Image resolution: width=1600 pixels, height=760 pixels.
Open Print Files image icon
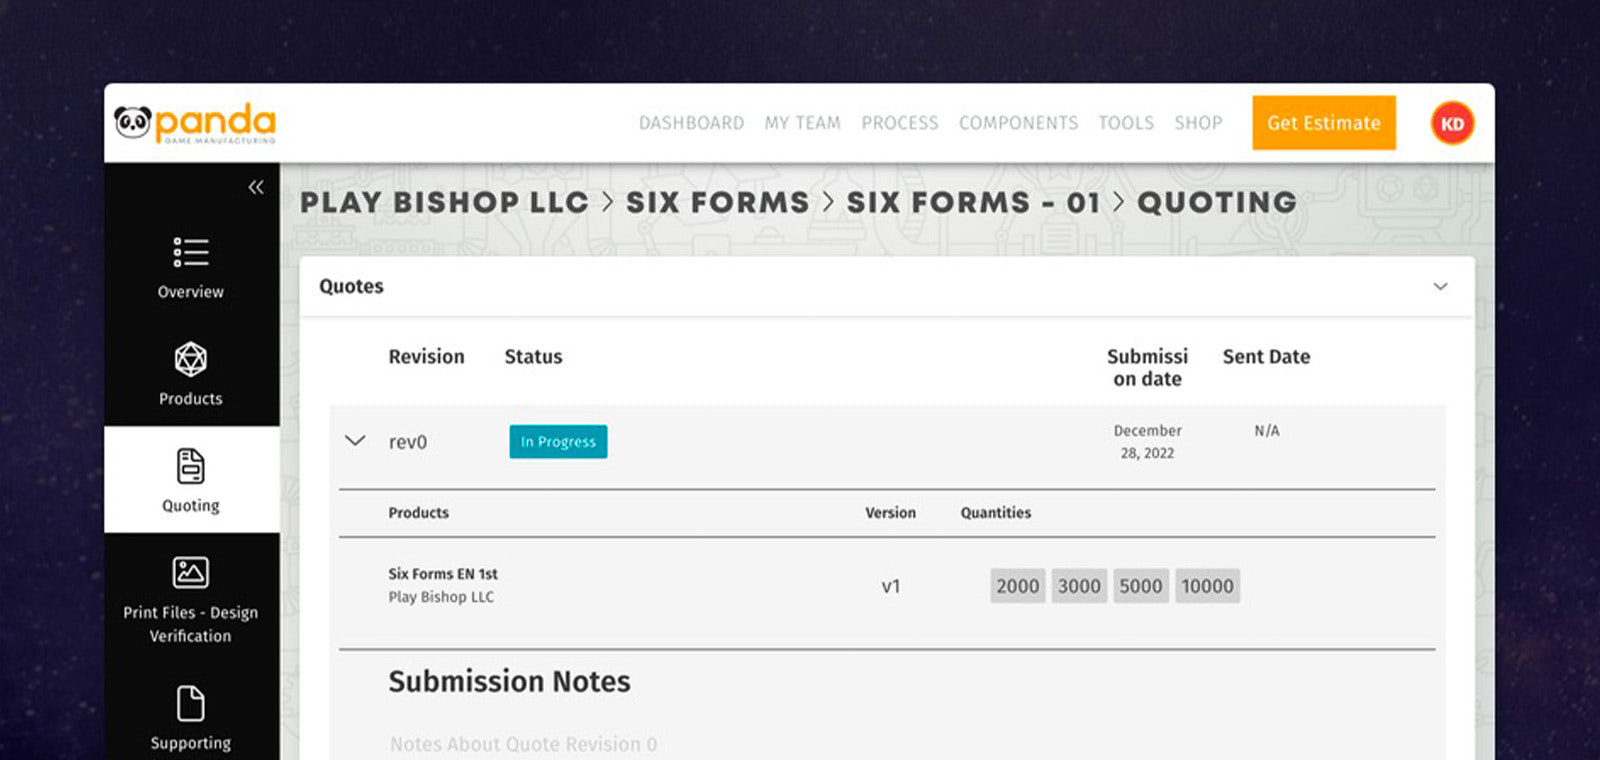coord(190,572)
